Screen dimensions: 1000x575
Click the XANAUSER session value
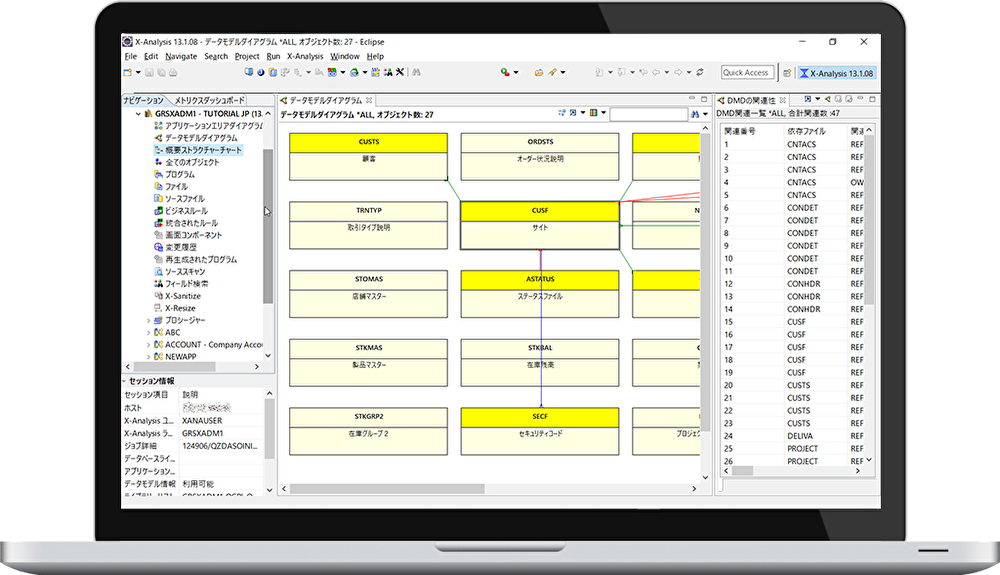(x=202, y=421)
